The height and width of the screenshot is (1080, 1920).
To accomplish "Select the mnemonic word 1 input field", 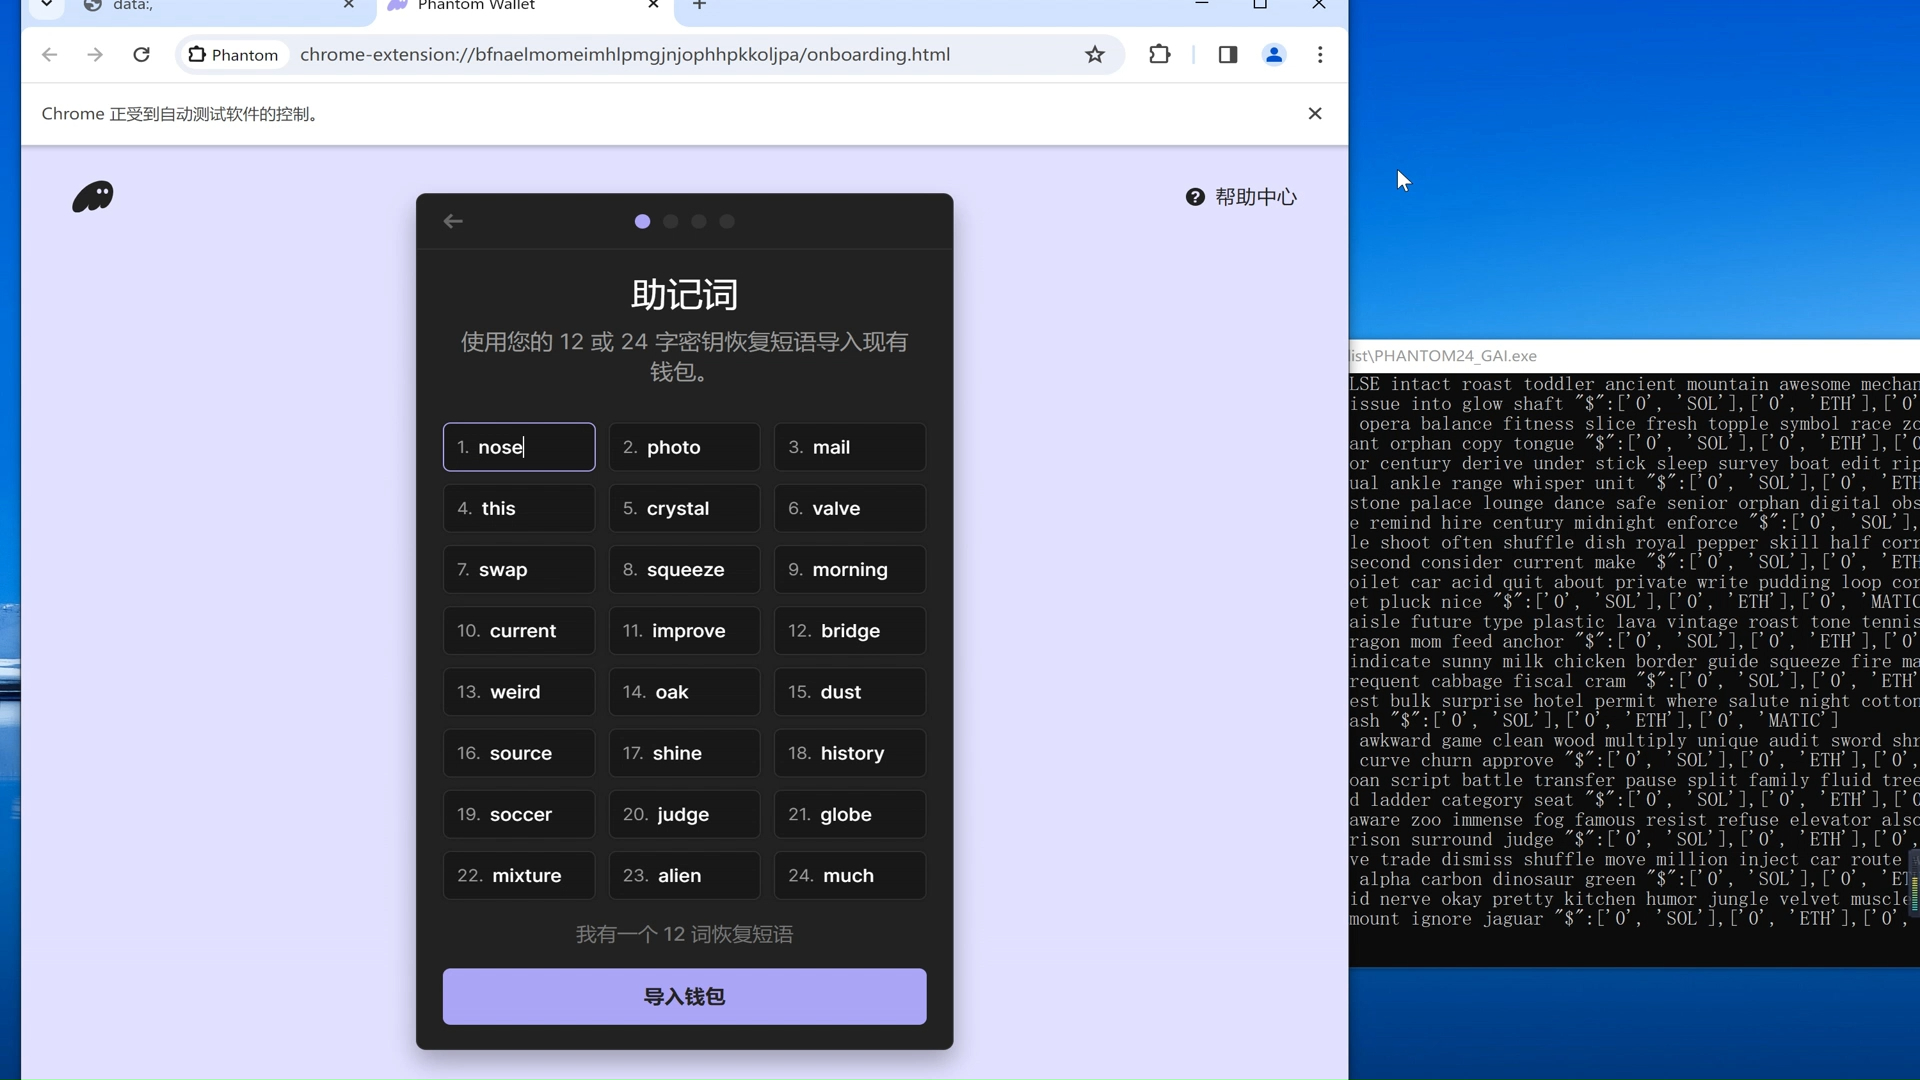I will pos(521,448).
